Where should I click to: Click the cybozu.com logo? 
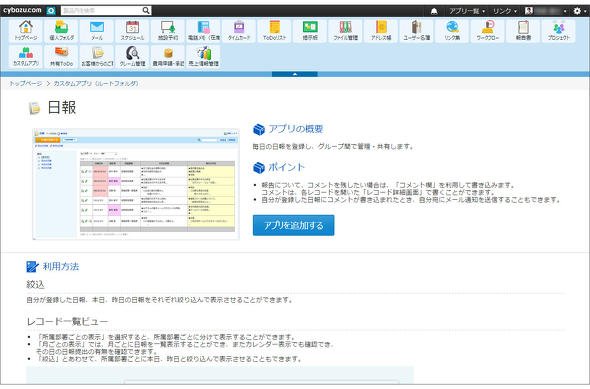[22, 10]
